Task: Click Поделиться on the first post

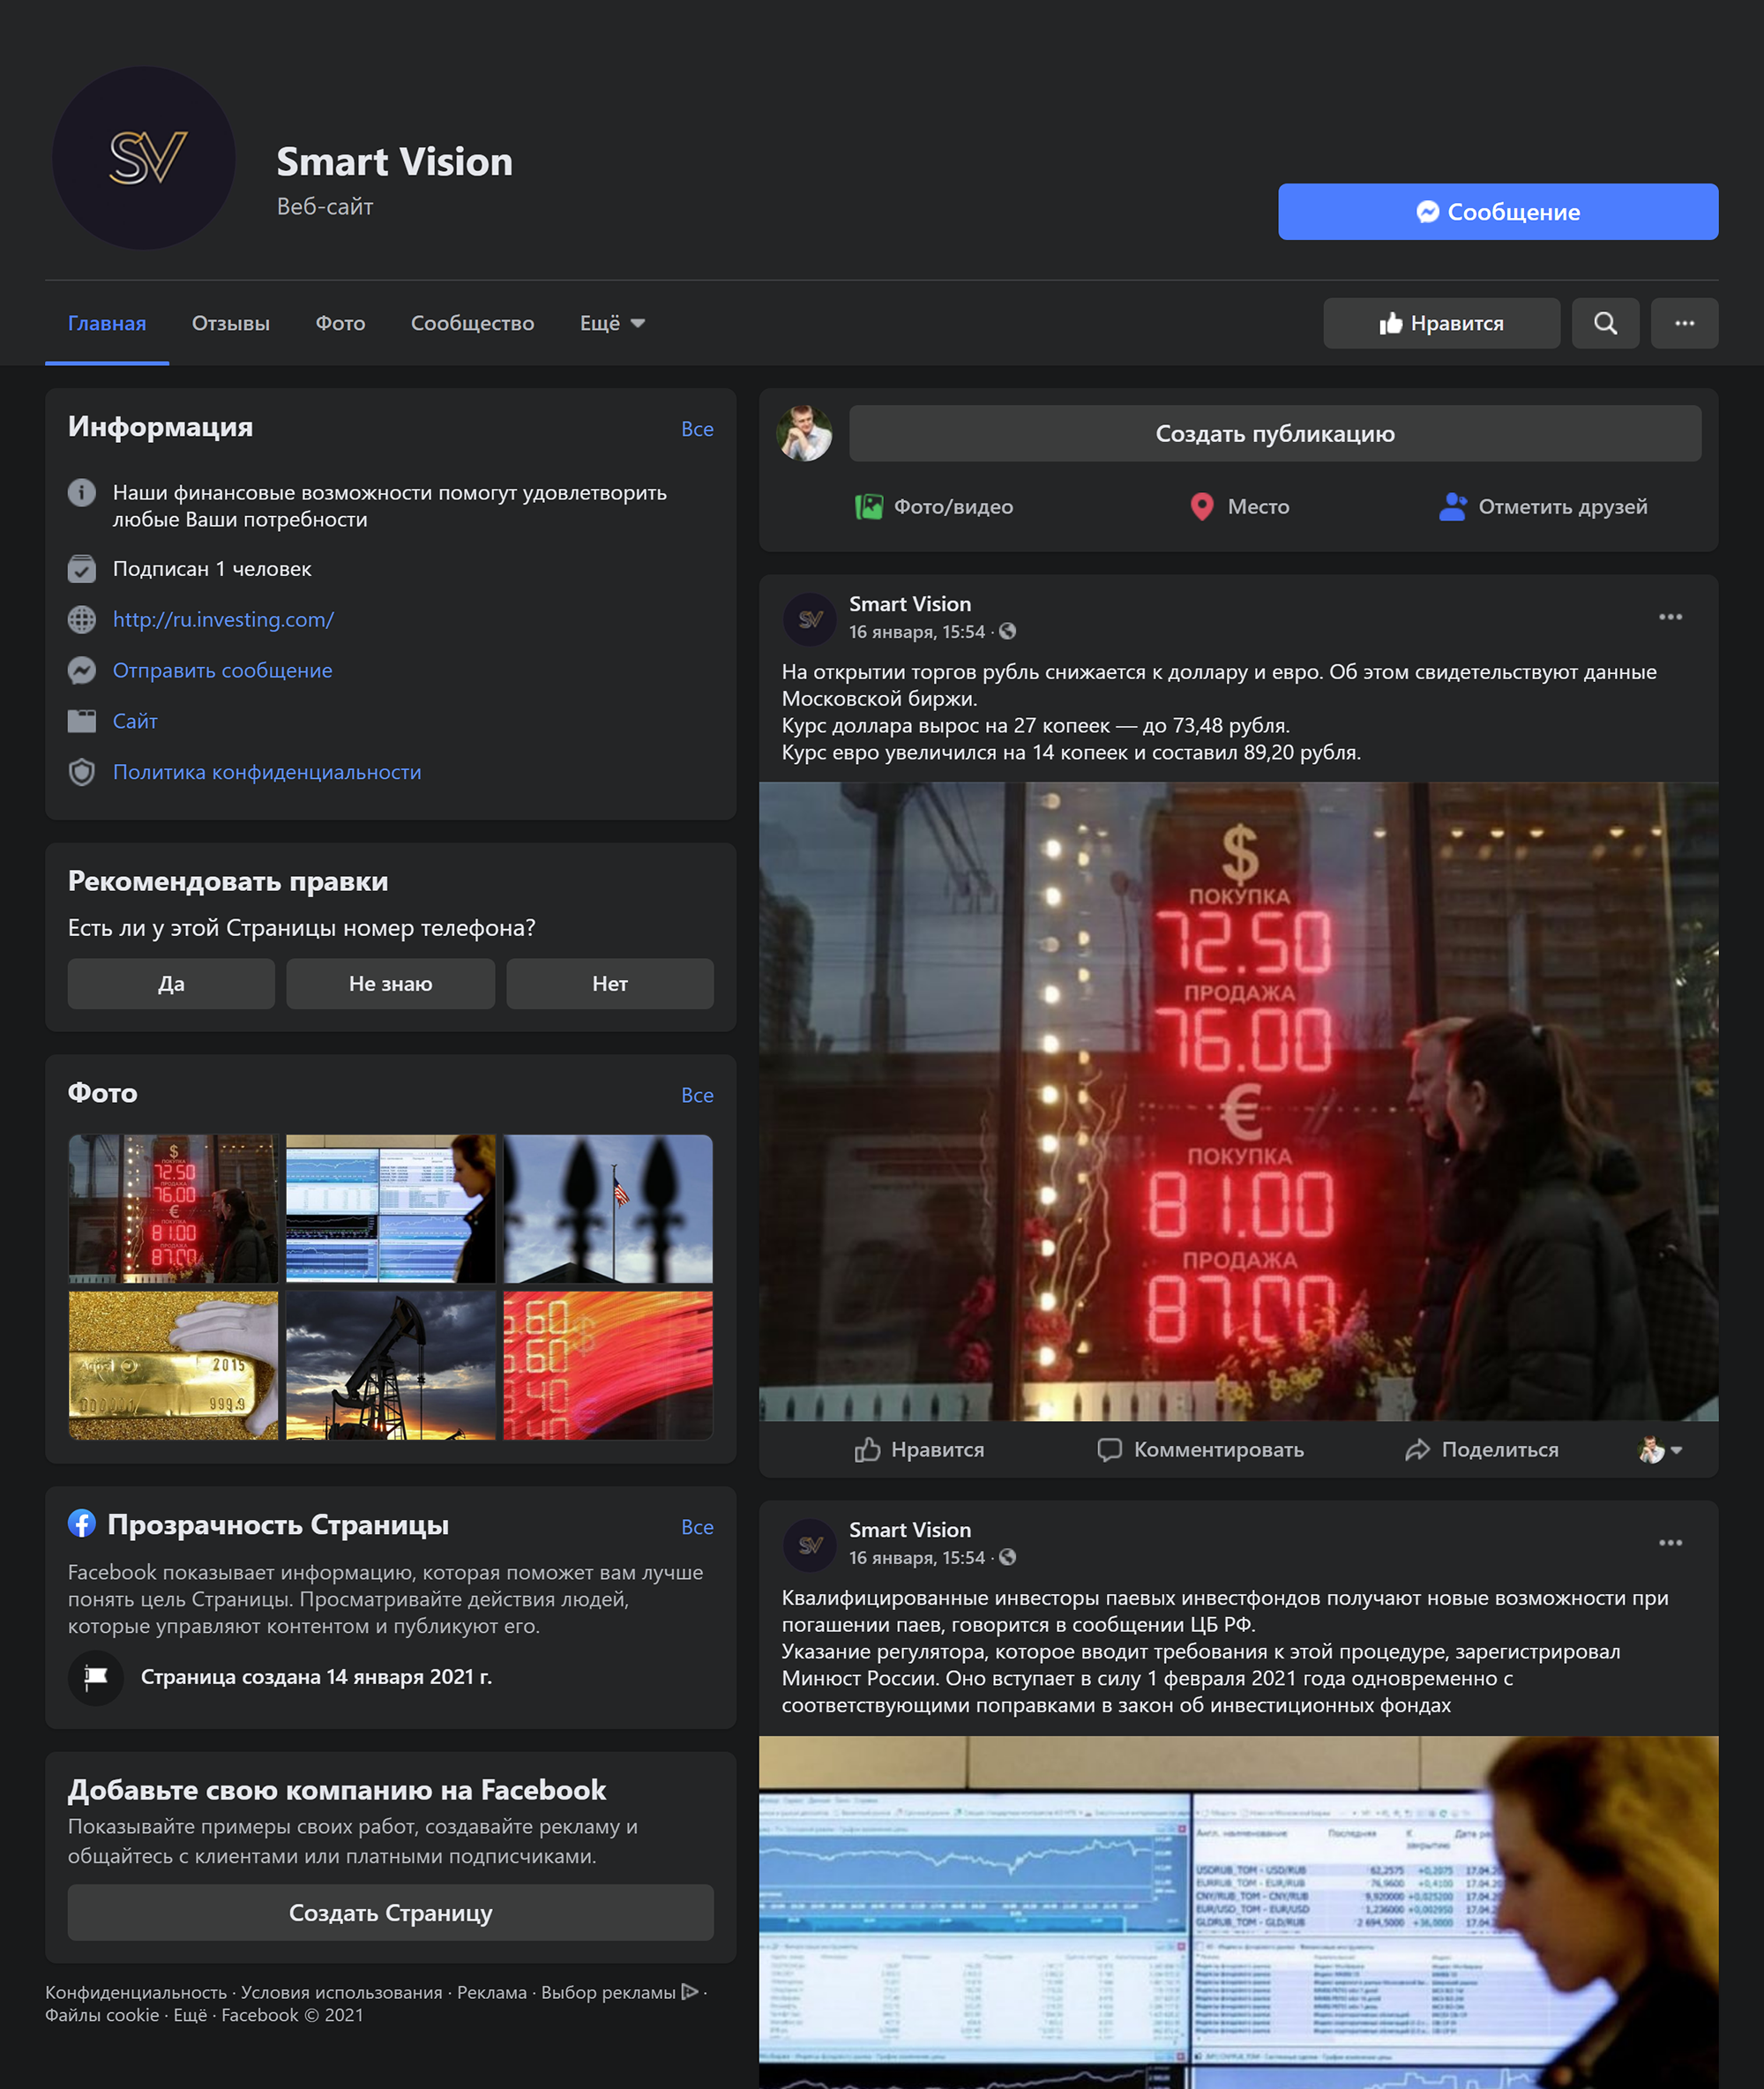Action: click(x=1481, y=1449)
